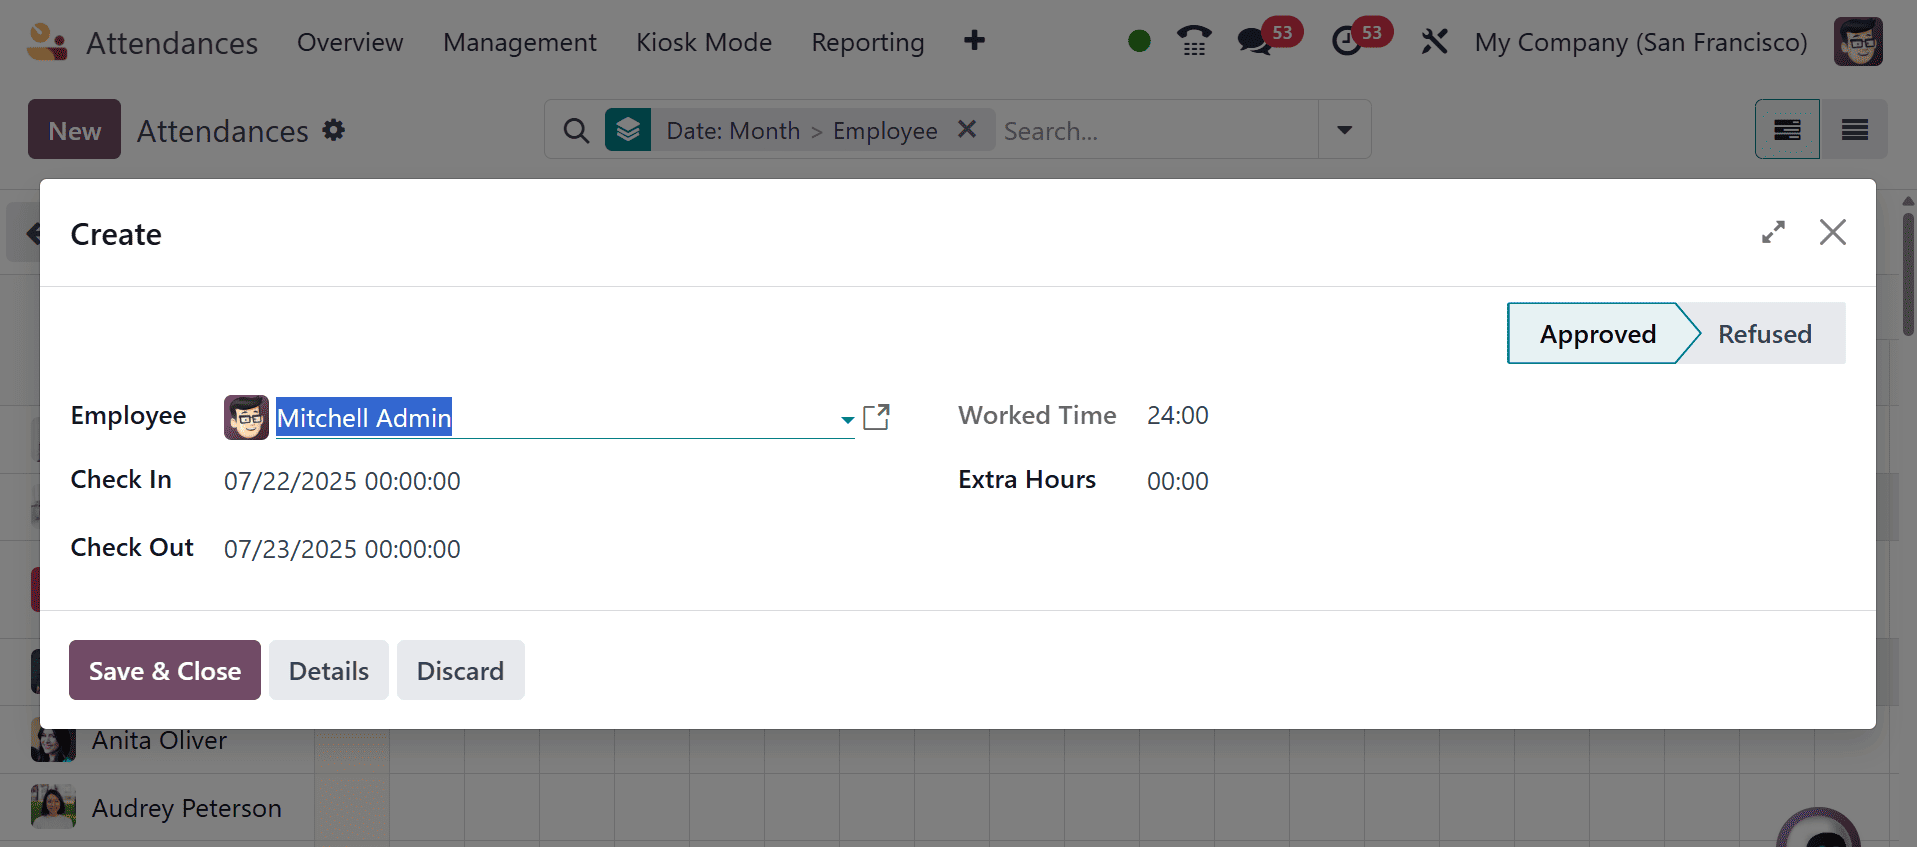Screen dimensions: 1917x847
Task: Click the Check In date field
Action: 342,481
